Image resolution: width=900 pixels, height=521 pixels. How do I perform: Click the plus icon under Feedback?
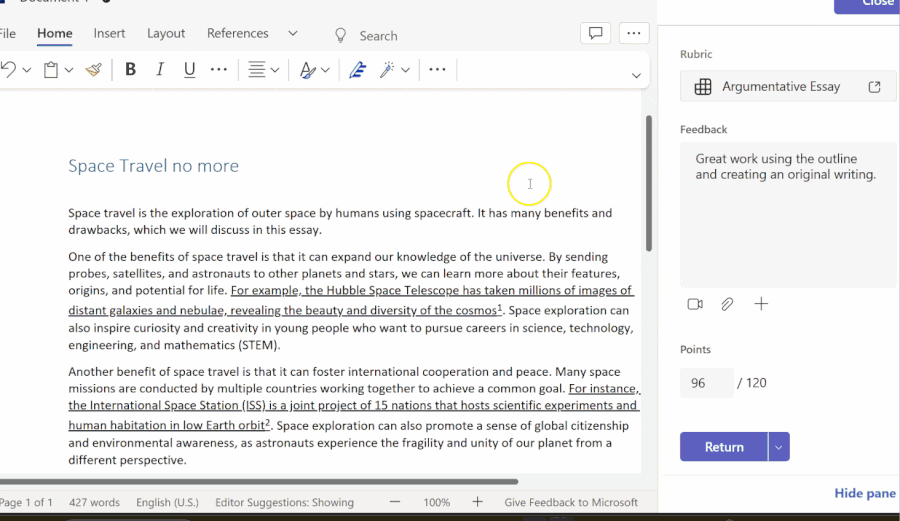pos(761,304)
